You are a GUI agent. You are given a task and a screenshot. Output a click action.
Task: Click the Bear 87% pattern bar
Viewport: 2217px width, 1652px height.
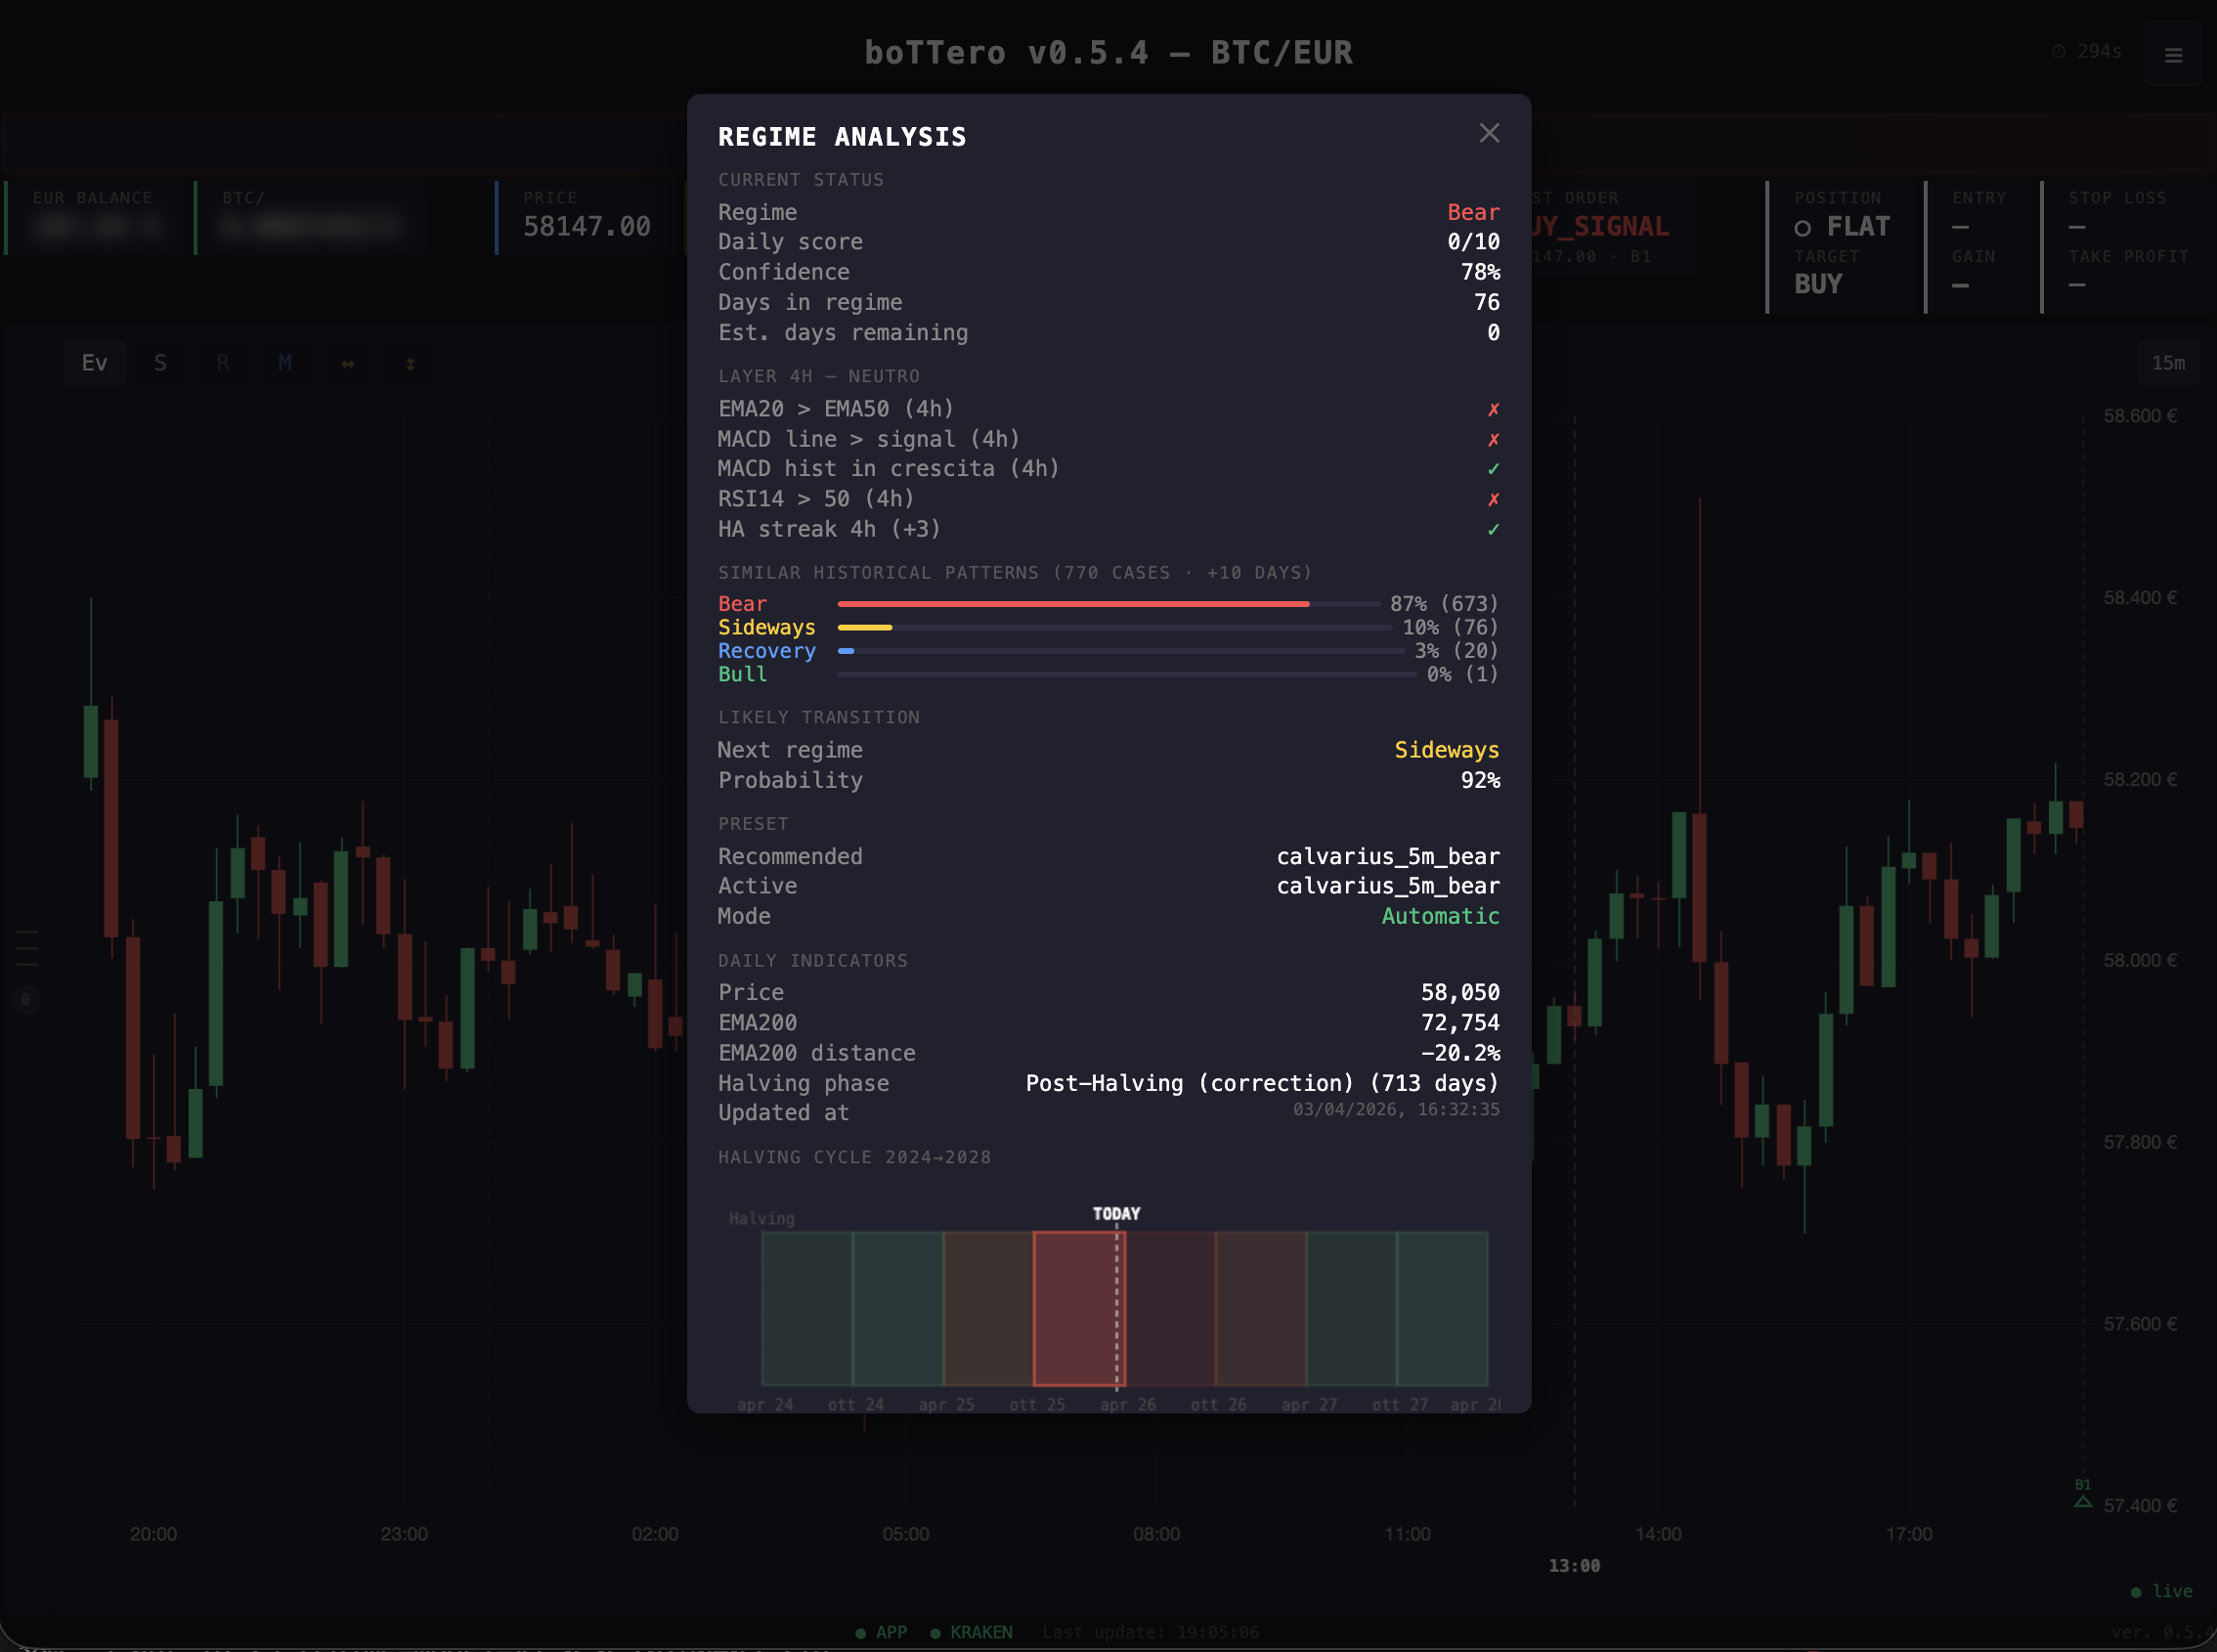(x=1073, y=604)
